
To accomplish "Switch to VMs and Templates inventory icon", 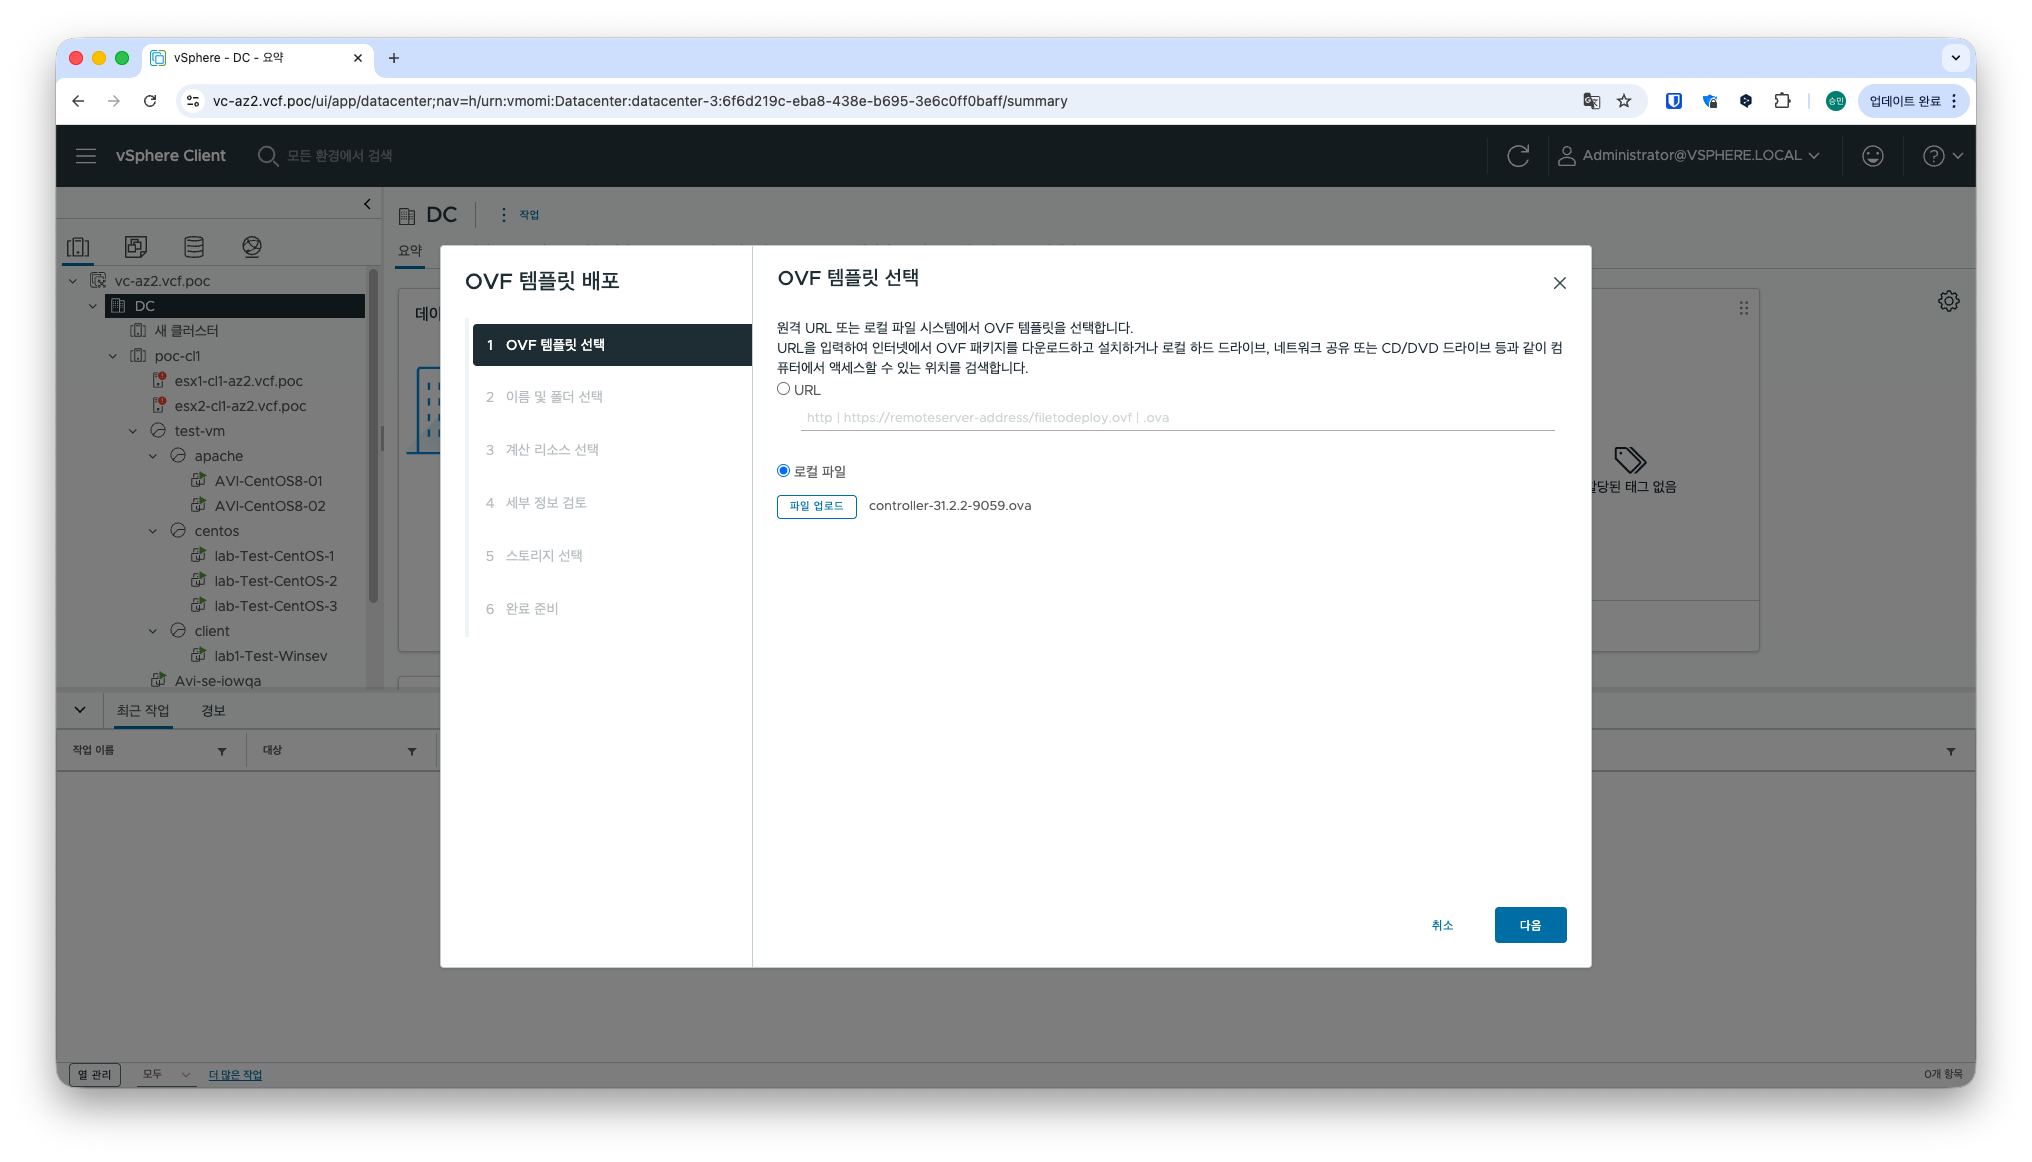I will point(136,246).
